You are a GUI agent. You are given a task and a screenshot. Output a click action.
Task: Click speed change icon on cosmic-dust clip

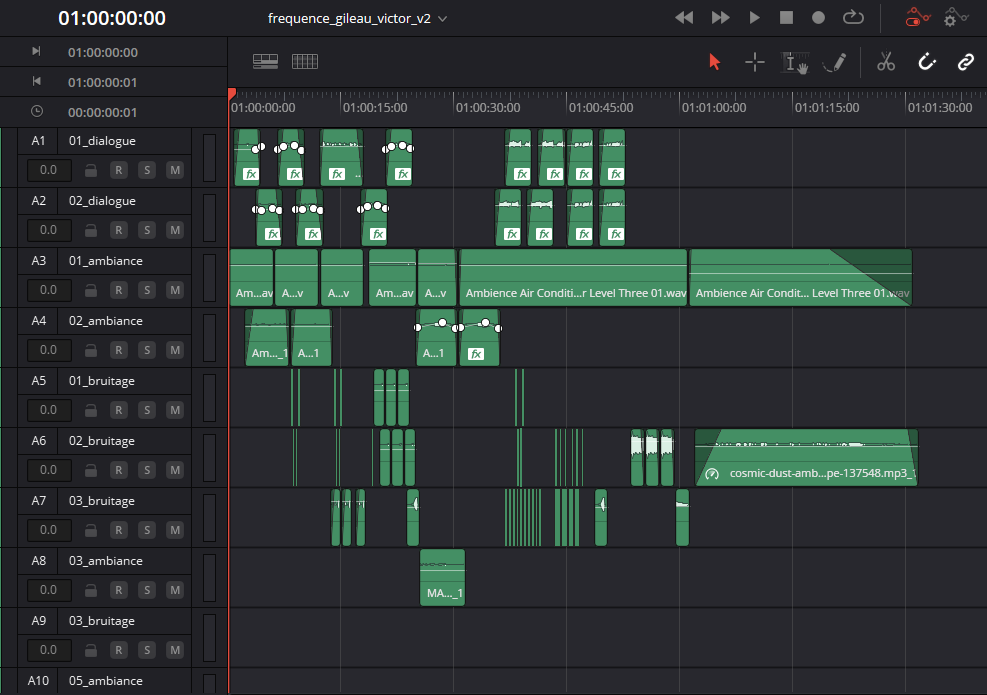[712, 474]
